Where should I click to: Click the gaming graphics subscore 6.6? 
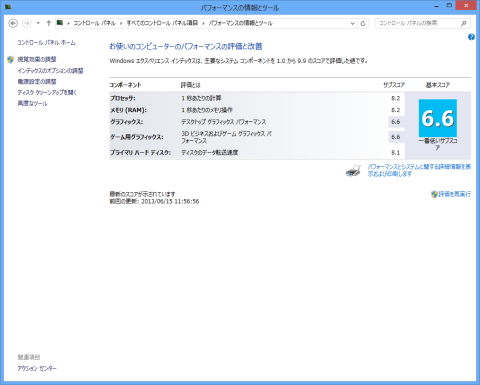[x=396, y=137]
